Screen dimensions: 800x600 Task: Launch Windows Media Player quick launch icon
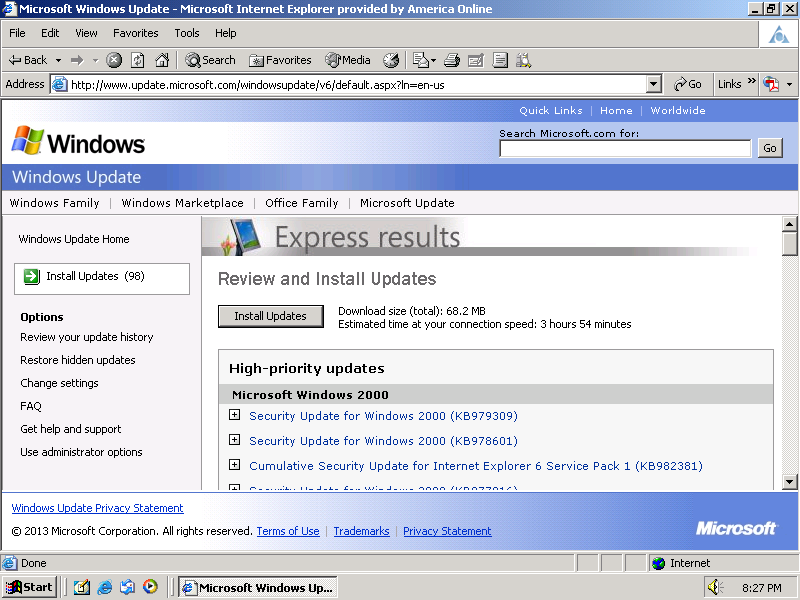click(151, 587)
